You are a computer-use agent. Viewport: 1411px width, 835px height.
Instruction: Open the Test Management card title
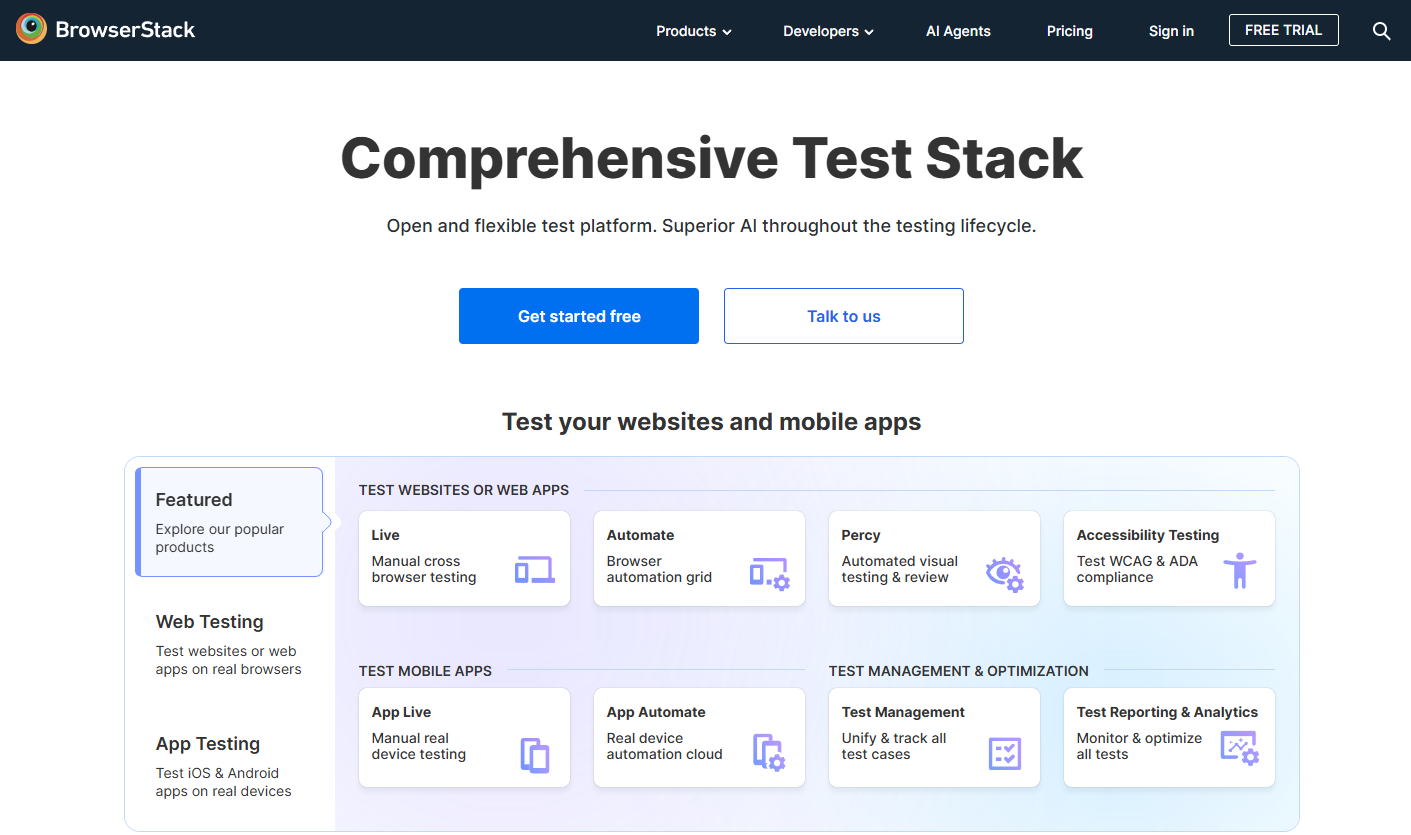[903, 712]
